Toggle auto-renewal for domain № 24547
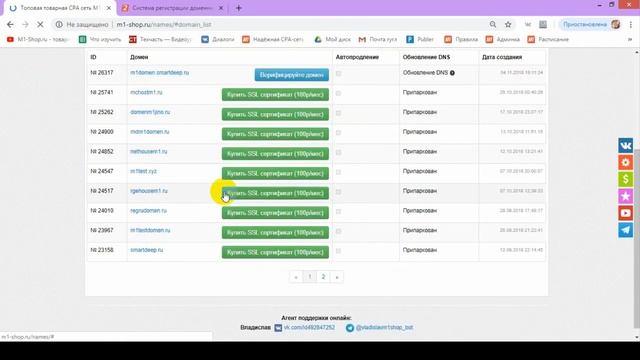The width and height of the screenshot is (640, 360). pyautogui.click(x=338, y=172)
